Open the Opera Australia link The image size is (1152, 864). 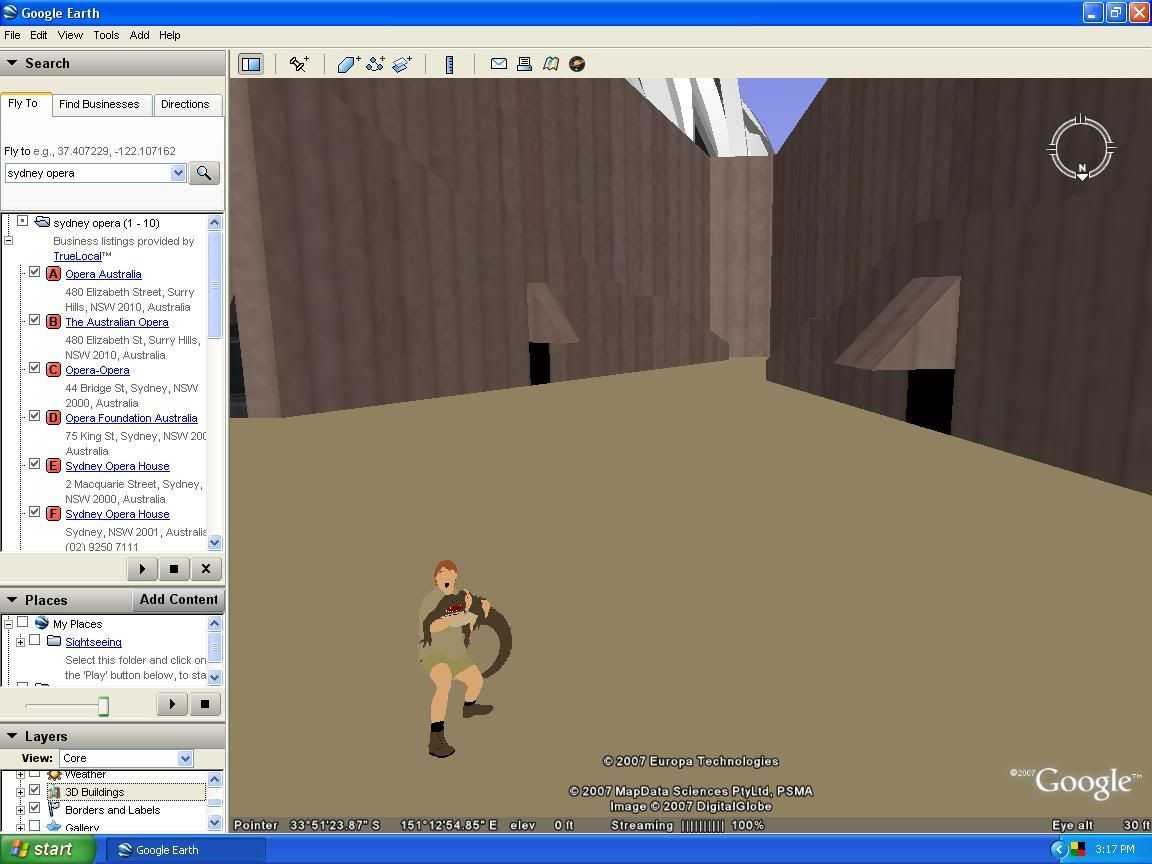(x=104, y=274)
